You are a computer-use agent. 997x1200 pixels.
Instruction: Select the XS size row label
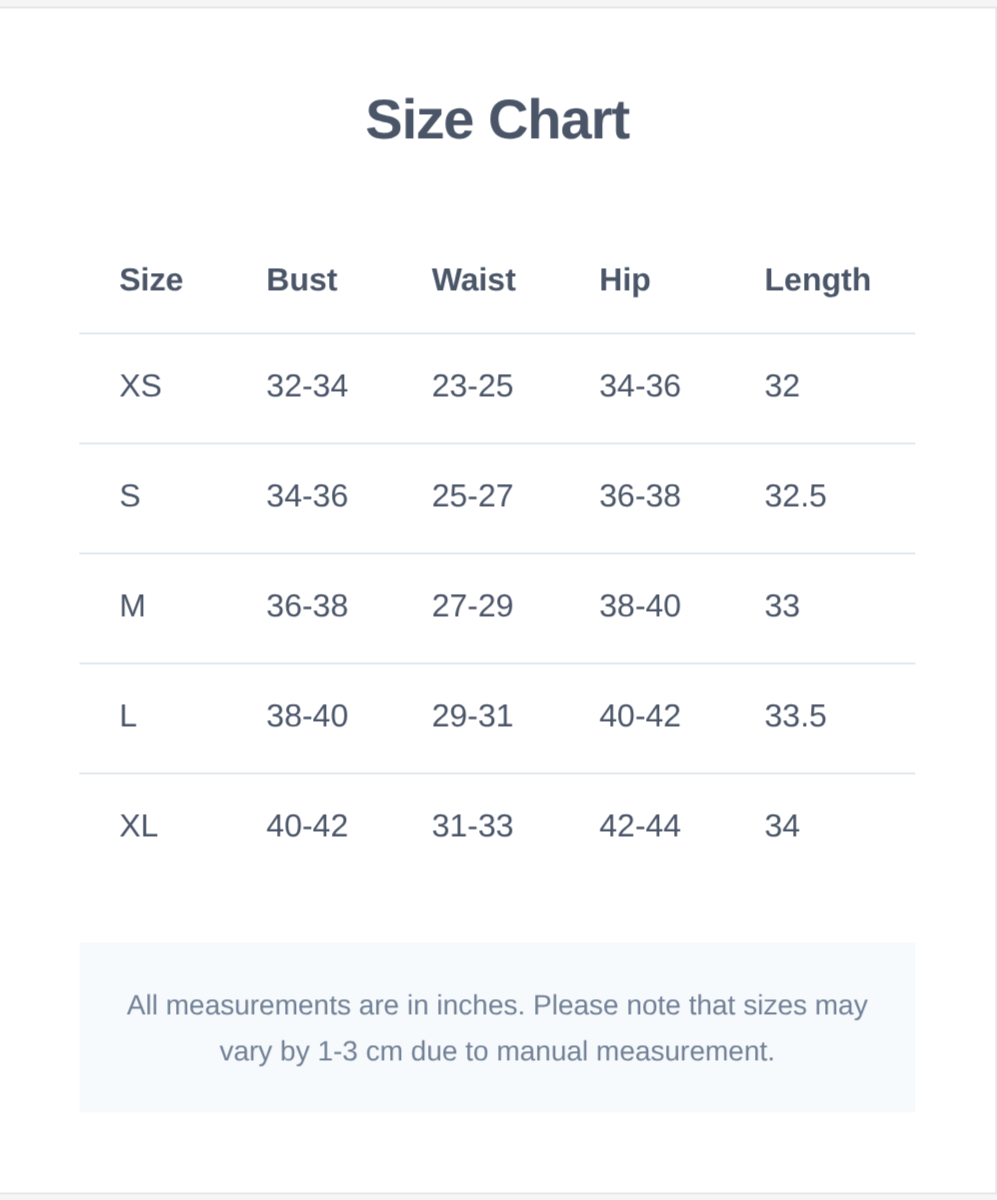pyautogui.click(x=140, y=386)
